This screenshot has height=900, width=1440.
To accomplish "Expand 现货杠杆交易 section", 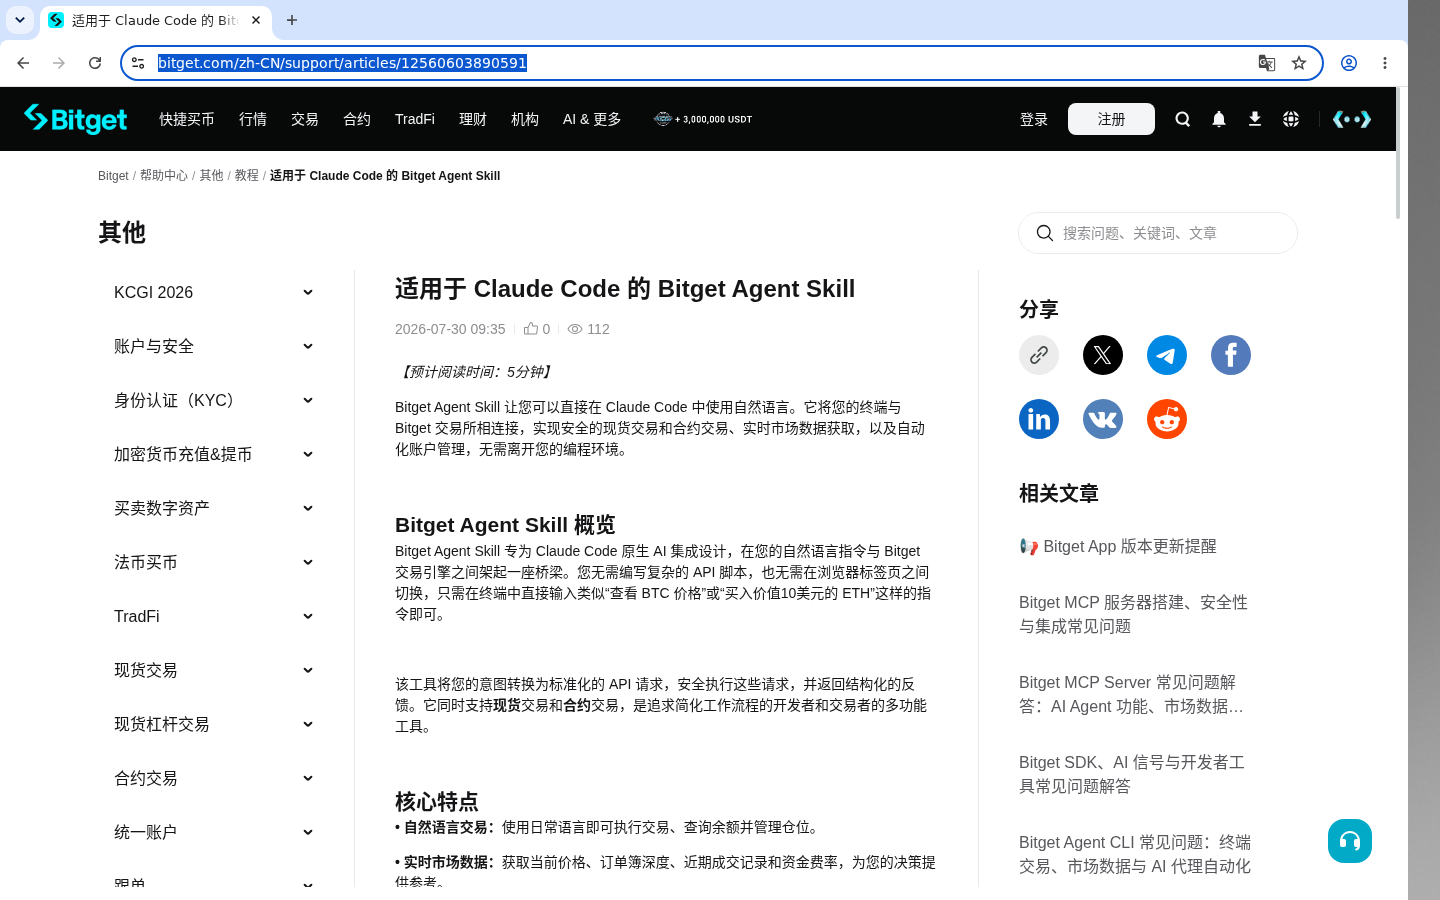I will tap(214, 724).
